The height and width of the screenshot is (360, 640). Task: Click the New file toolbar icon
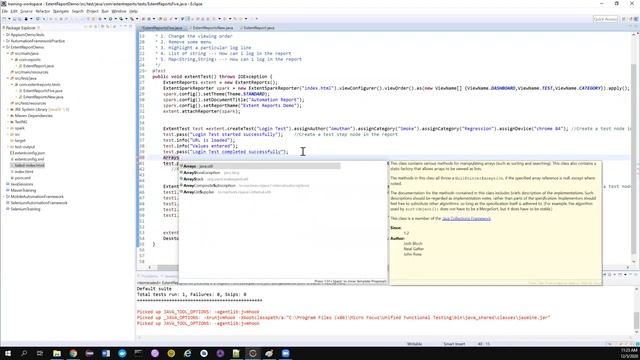coord(5,19)
